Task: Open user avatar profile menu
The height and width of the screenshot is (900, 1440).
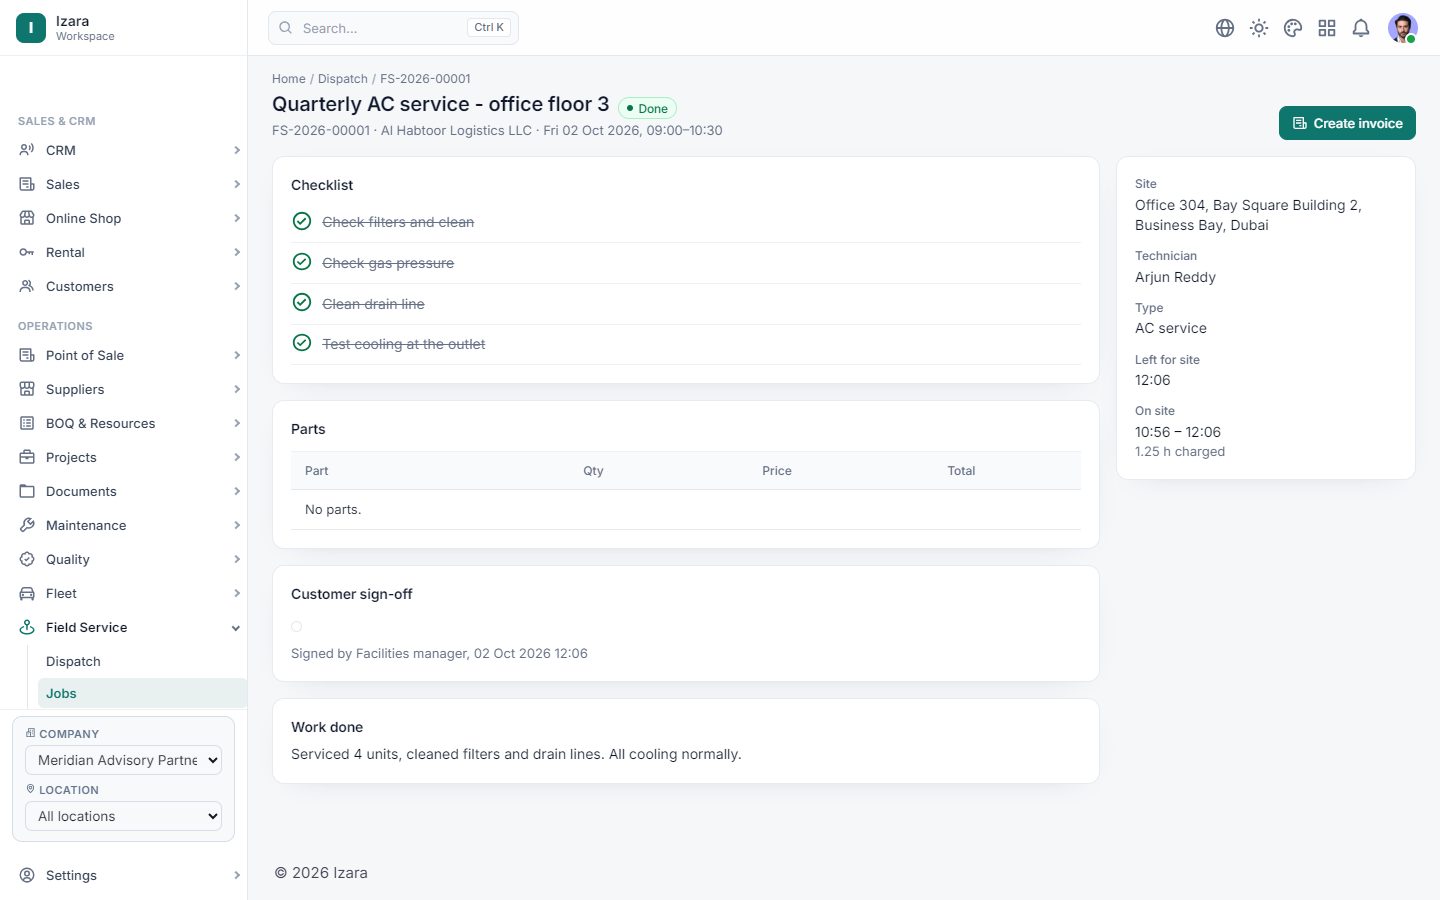Action: (x=1403, y=28)
